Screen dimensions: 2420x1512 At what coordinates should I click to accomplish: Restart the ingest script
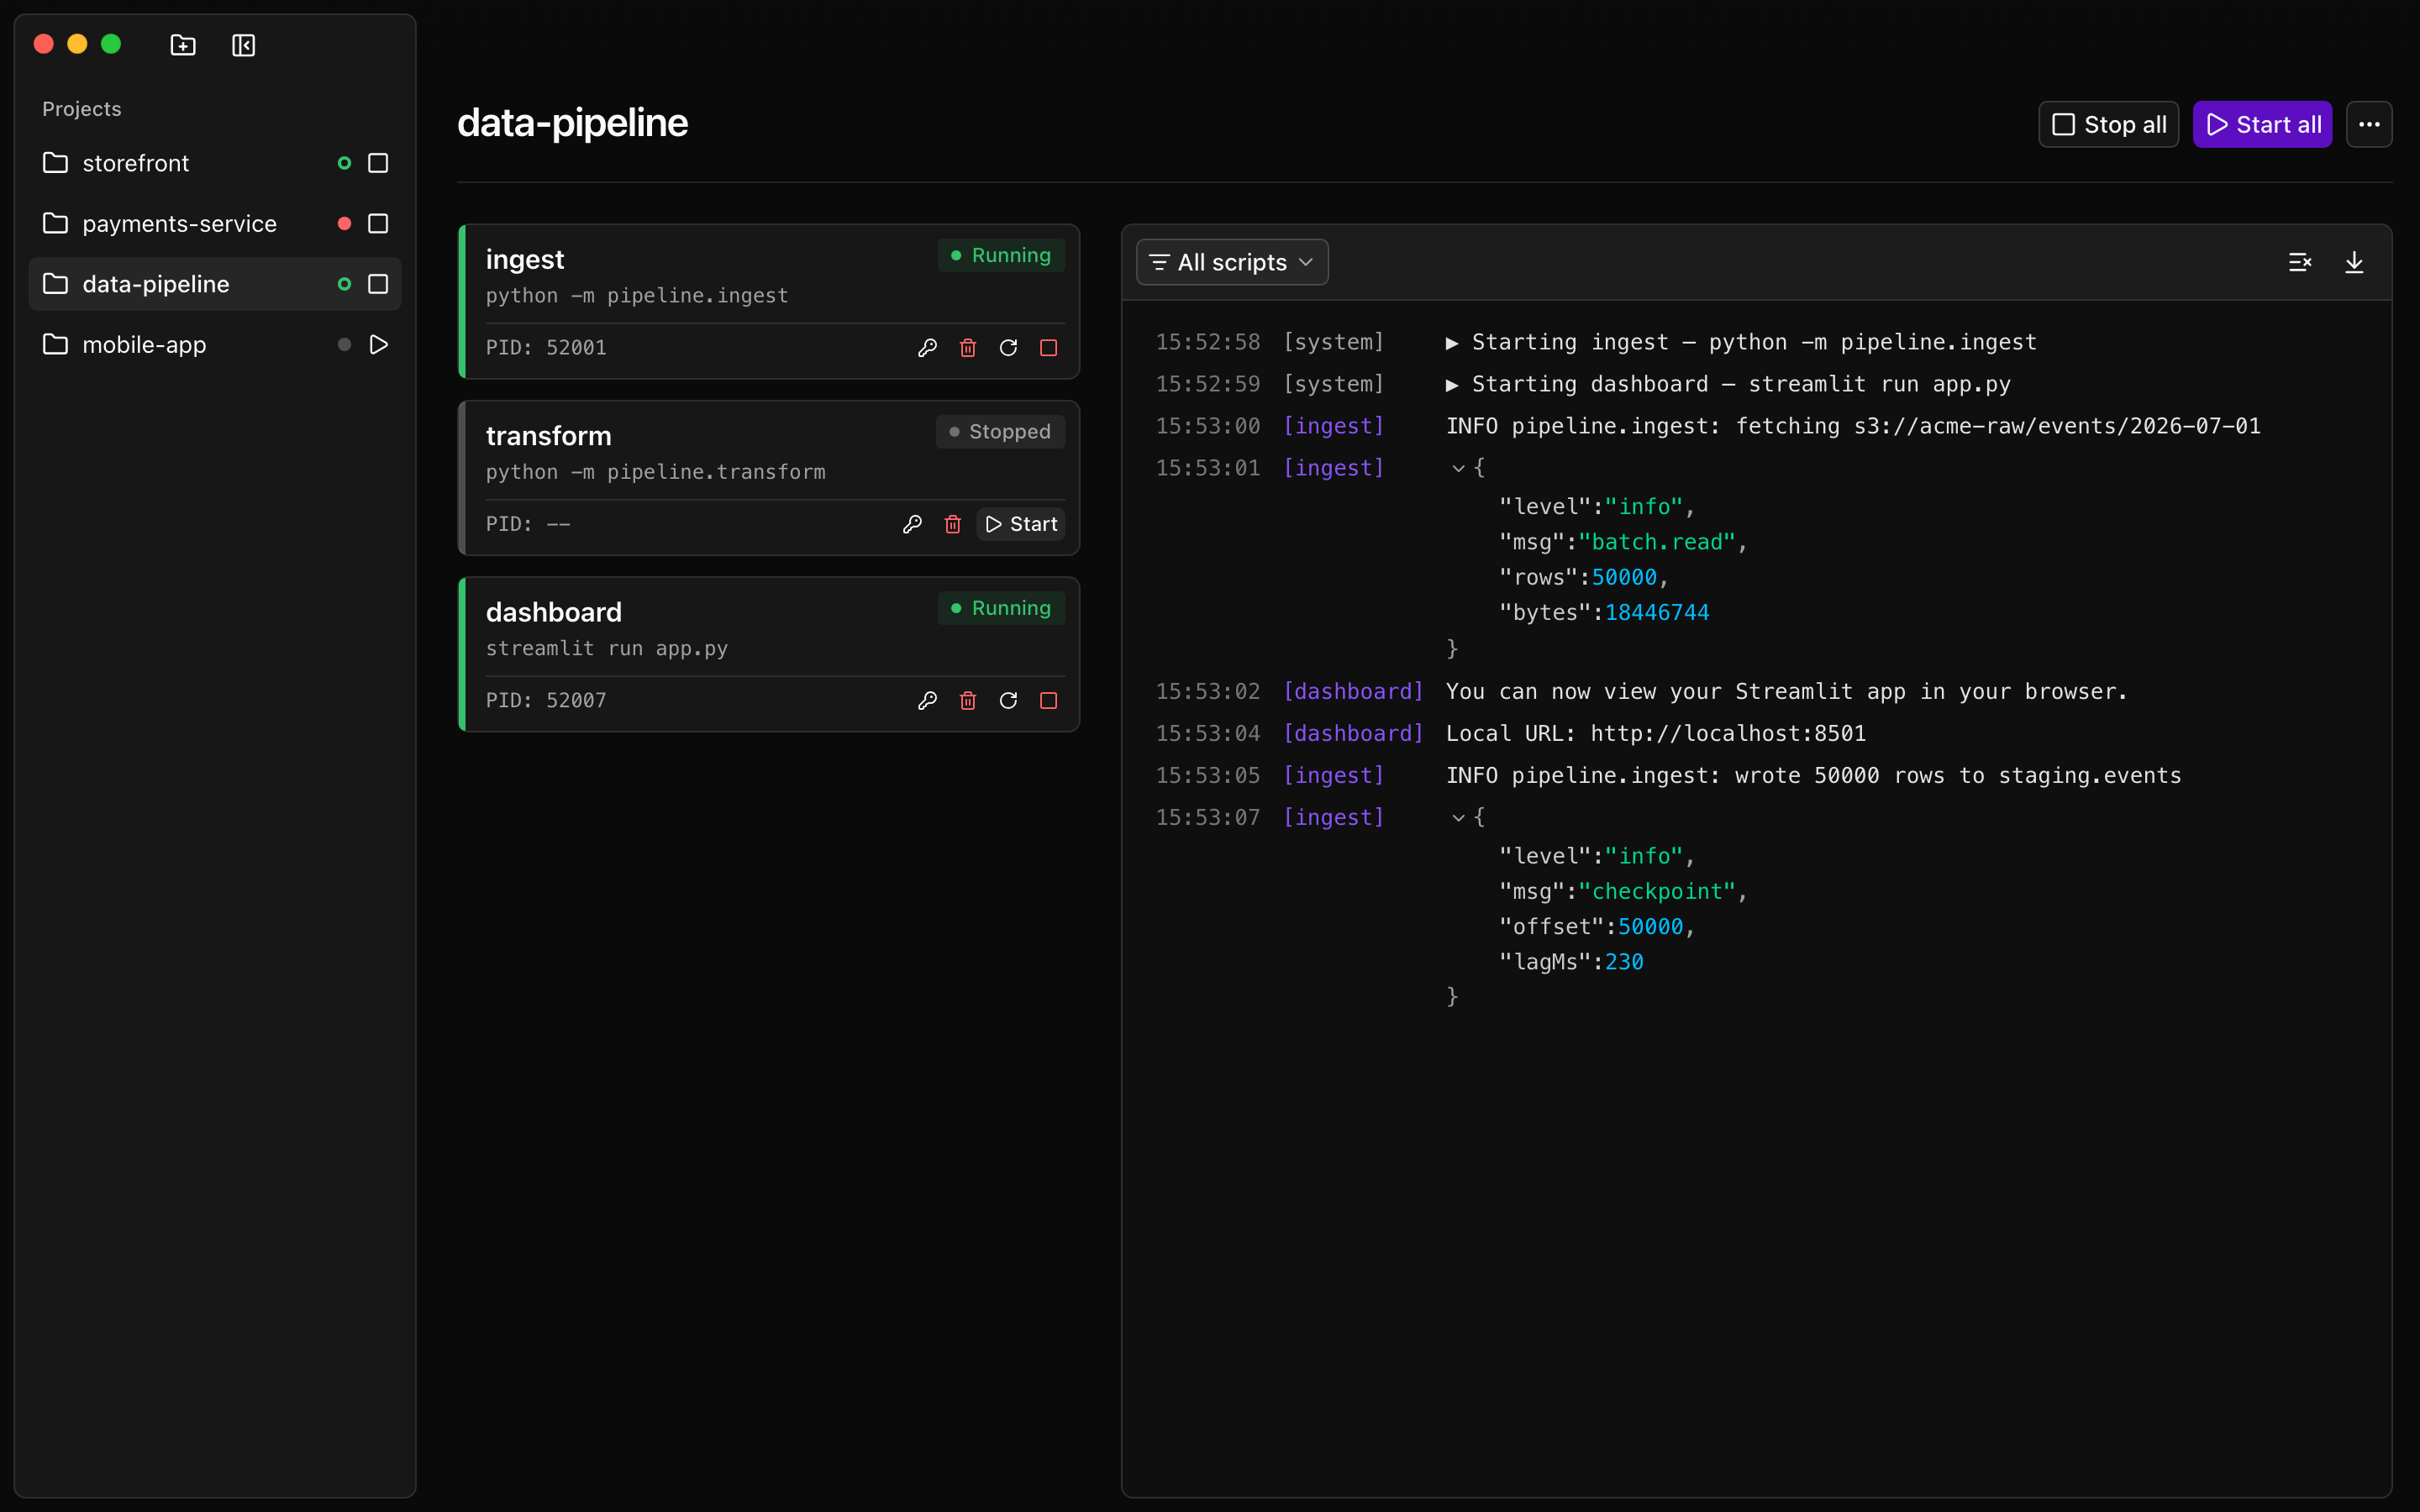coord(1008,348)
